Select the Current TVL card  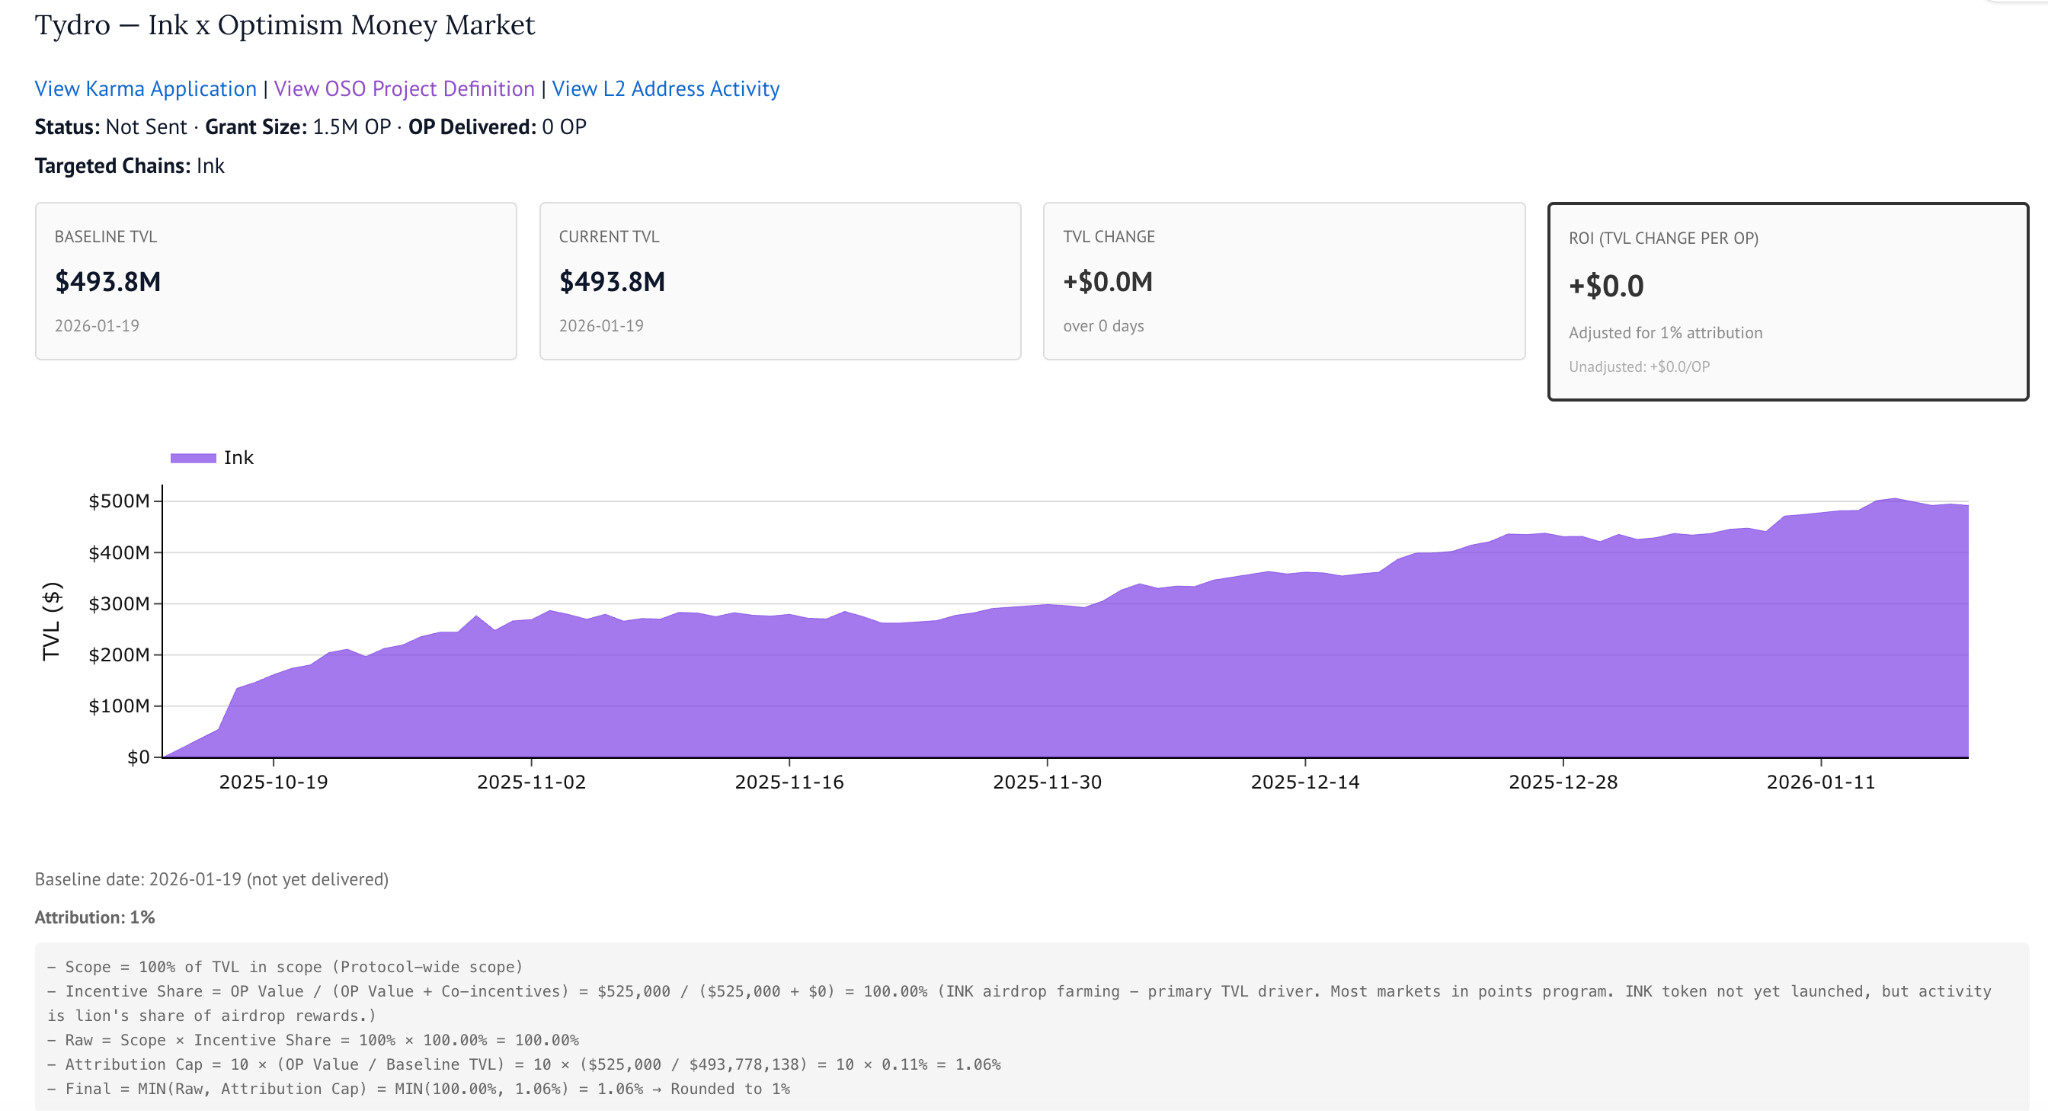pos(779,281)
